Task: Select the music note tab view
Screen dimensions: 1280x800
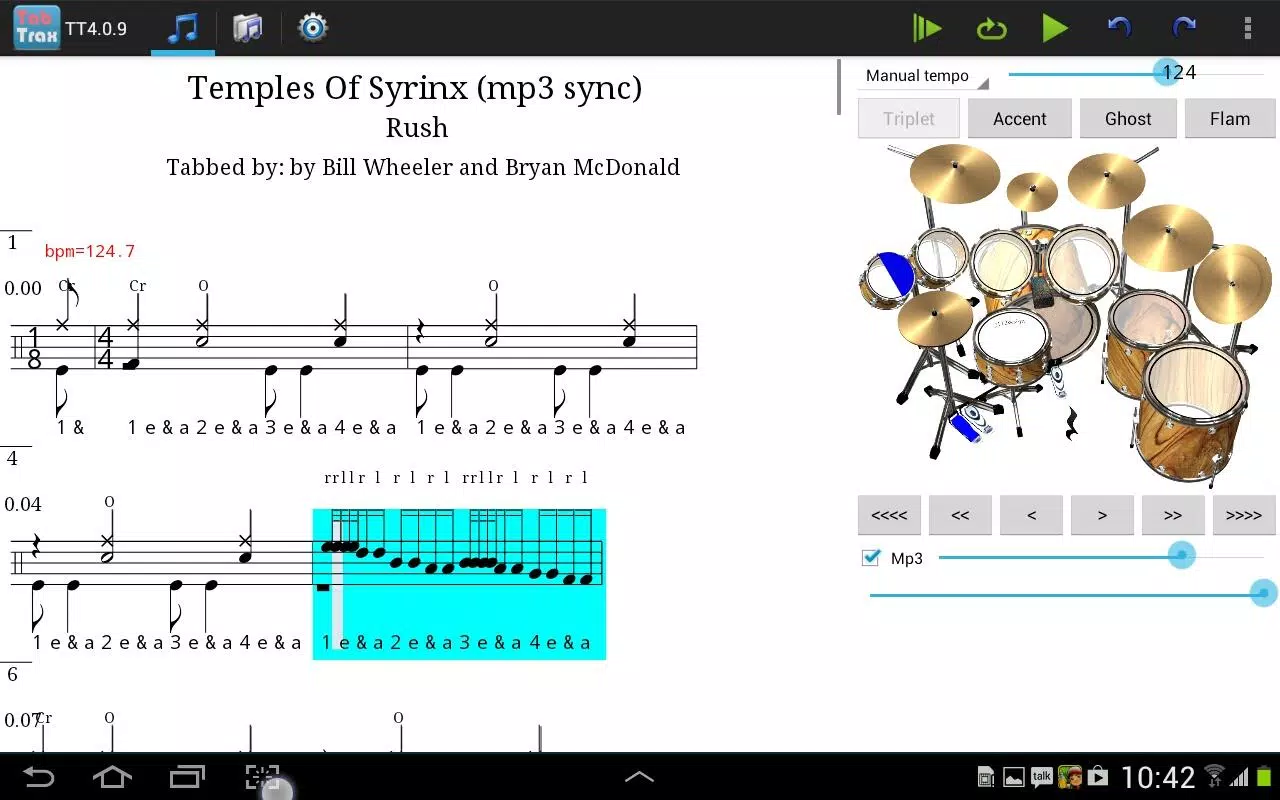Action: coord(182,28)
